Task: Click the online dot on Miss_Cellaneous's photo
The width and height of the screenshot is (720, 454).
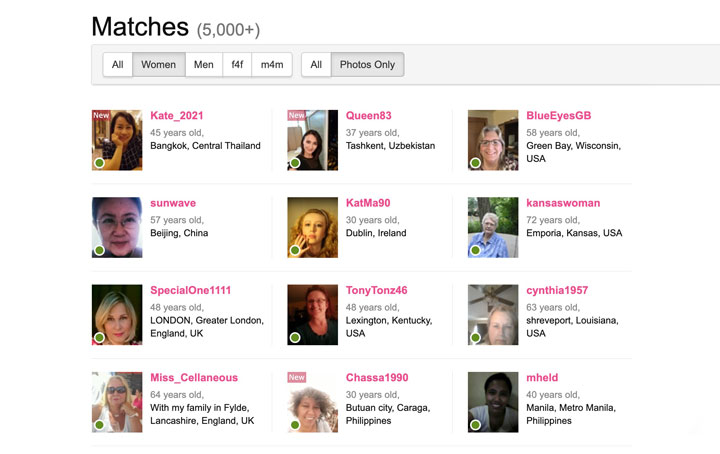Action: pyautogui.click(x=99, y=425)
